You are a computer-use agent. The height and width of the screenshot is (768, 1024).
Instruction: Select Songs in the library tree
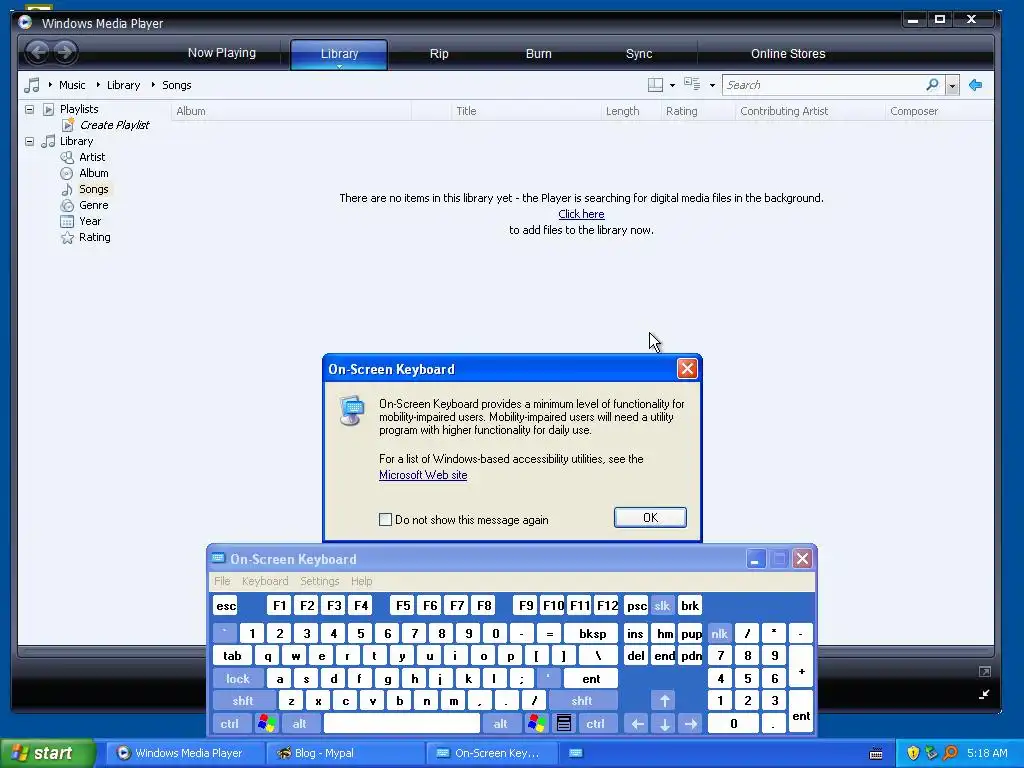point(93,189)
